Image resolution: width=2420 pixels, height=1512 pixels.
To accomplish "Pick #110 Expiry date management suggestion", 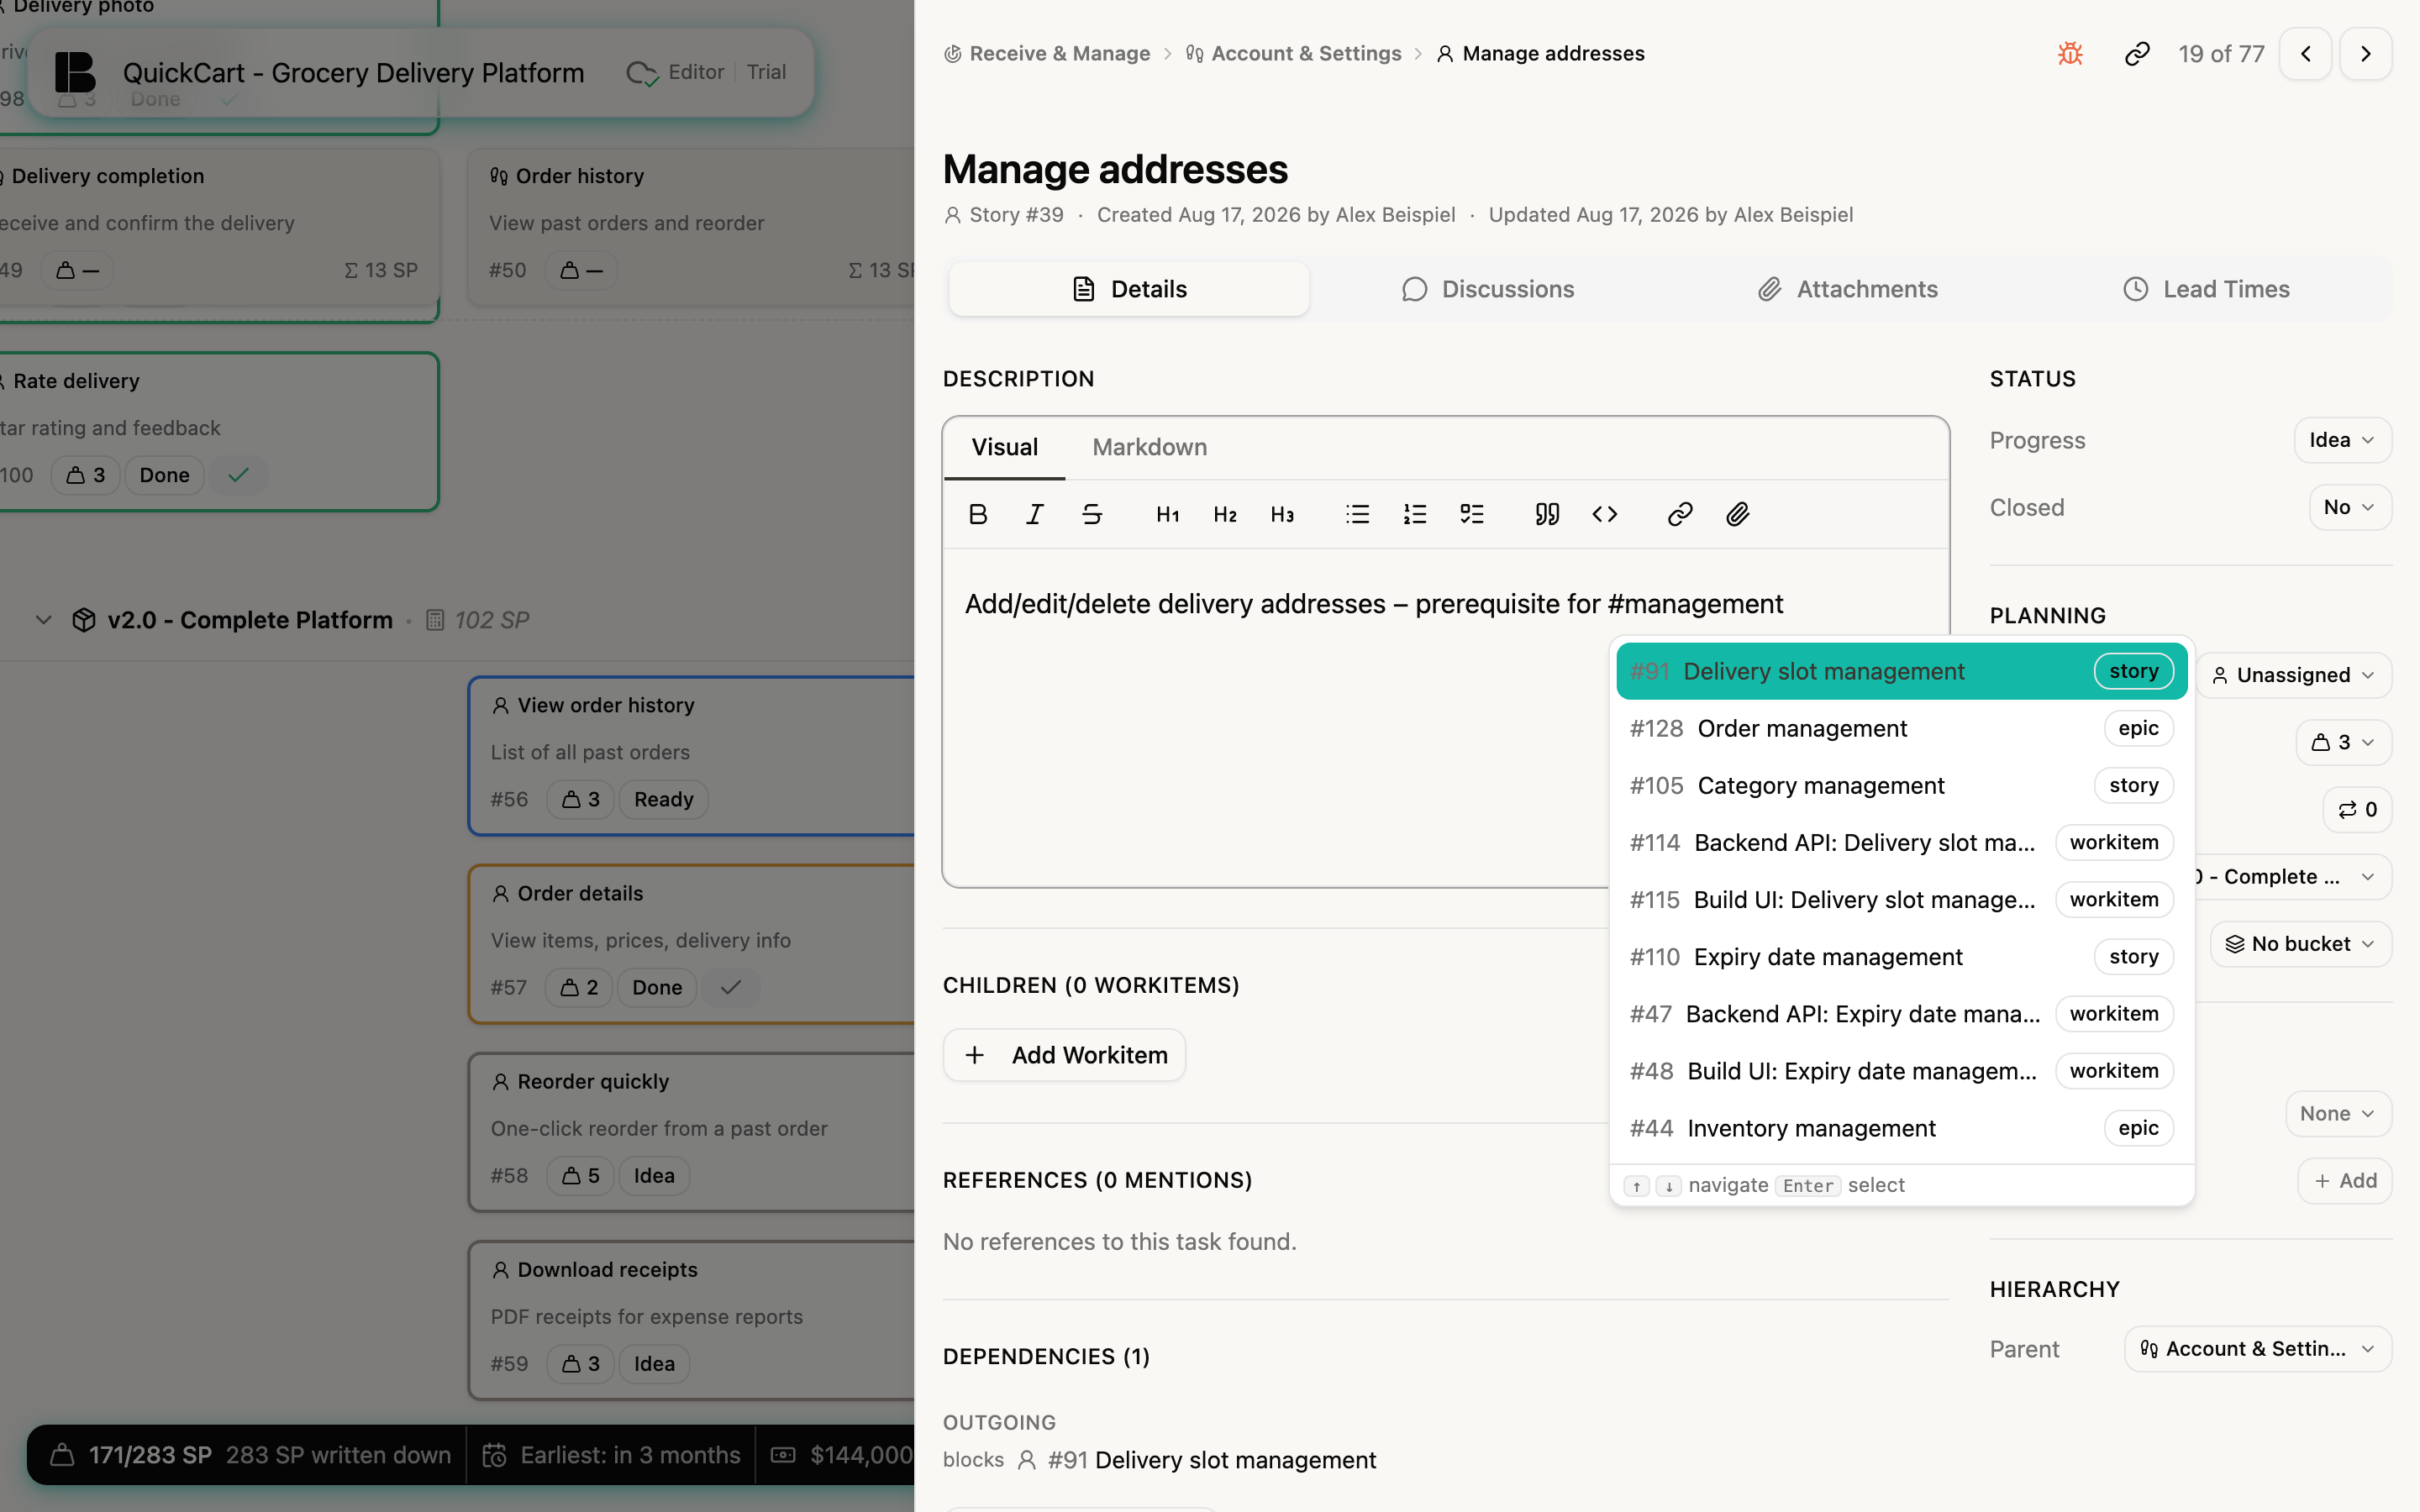I will tap(1901, 957).
